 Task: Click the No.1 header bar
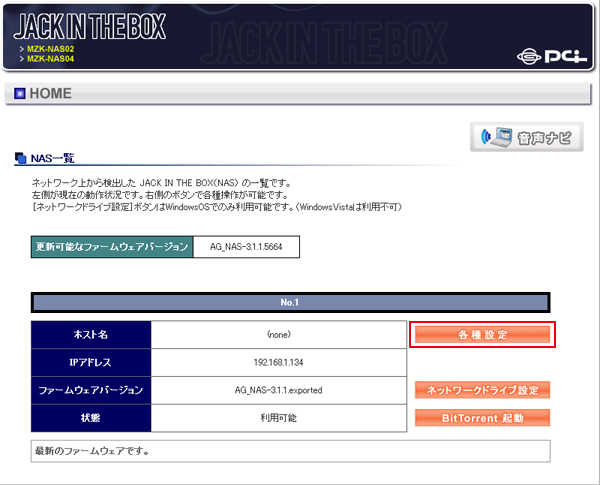[x=290, y=302]
